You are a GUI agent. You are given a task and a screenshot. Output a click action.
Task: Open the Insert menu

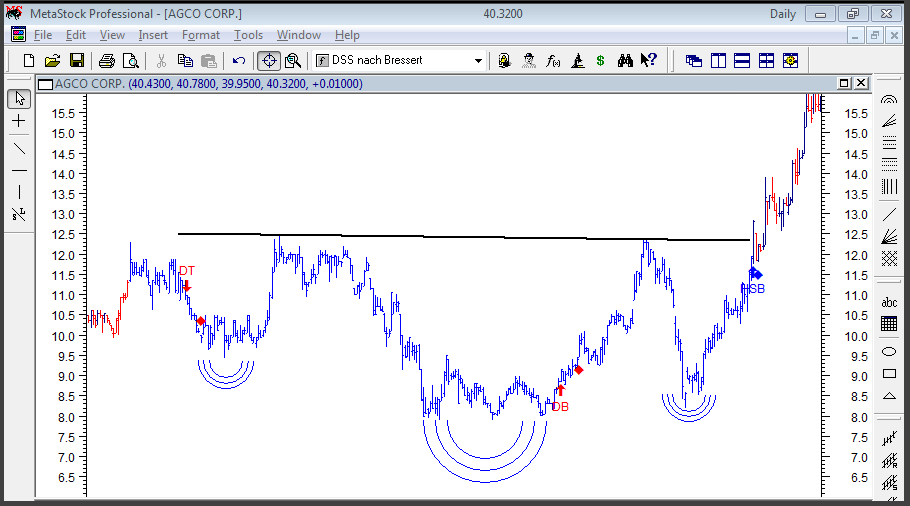pyautogui.click(x=153, y=35)
